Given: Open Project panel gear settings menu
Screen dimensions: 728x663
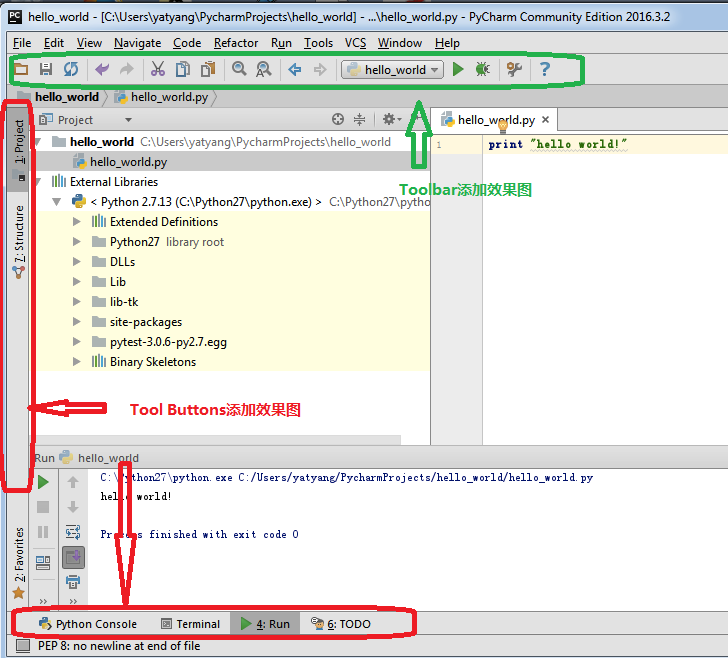Looking at the screenshot, I should click(x=391, y=120).
